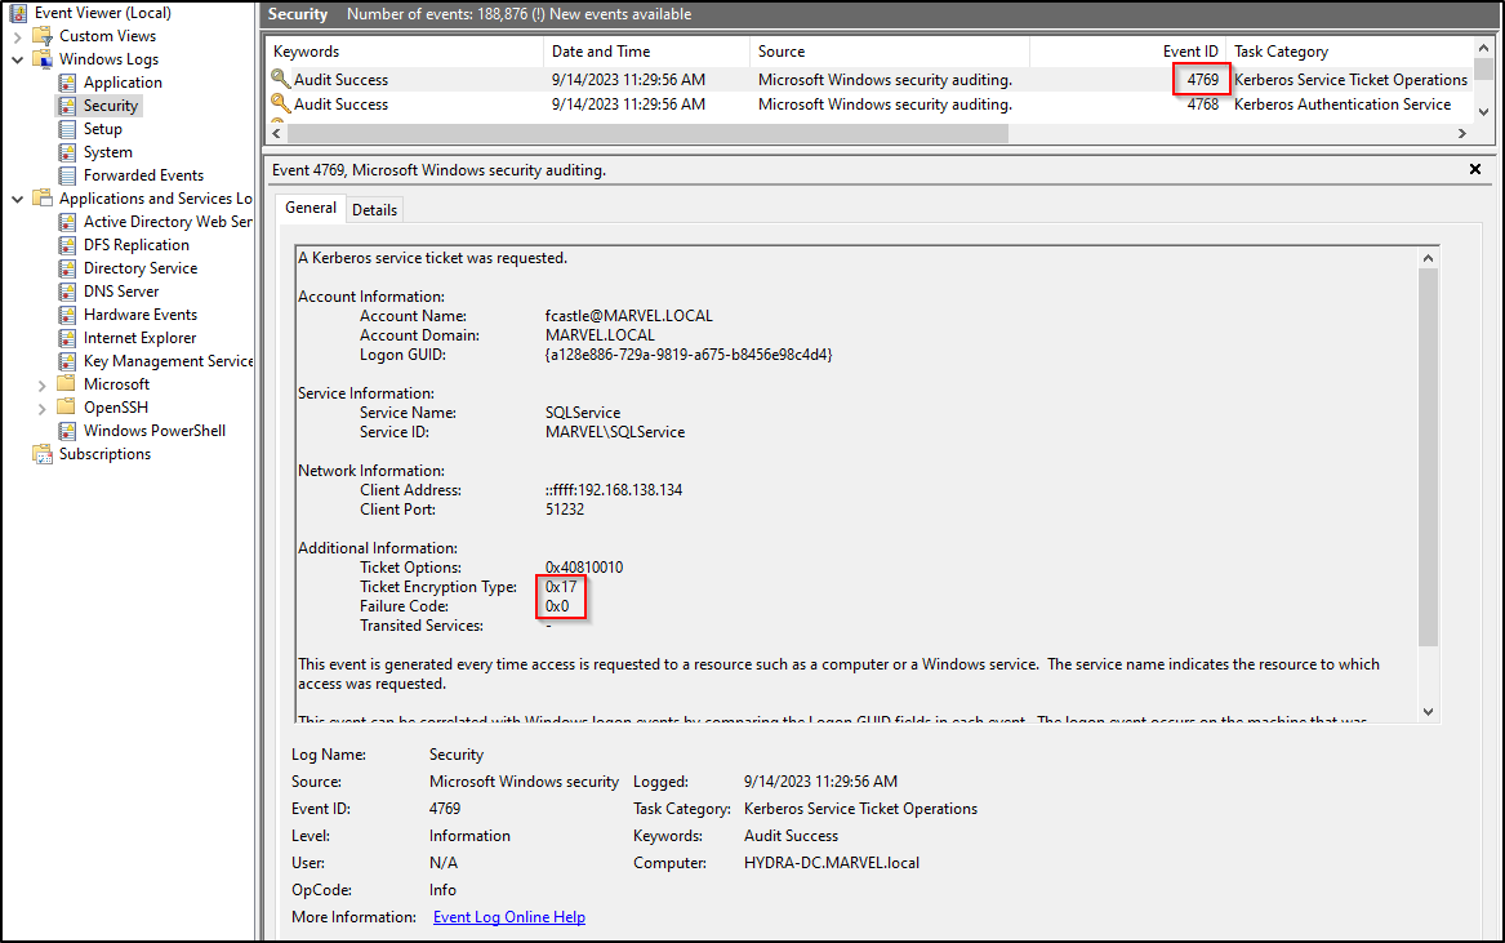Select the 4768 Kerberos Authentication event row

[x=700, y=104]
